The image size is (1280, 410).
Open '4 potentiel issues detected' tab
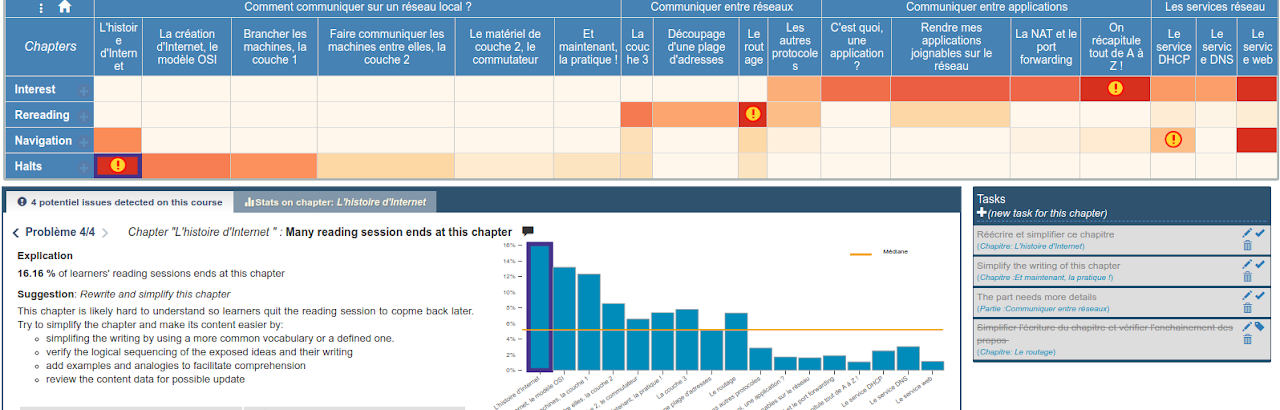tap(119, 202)
